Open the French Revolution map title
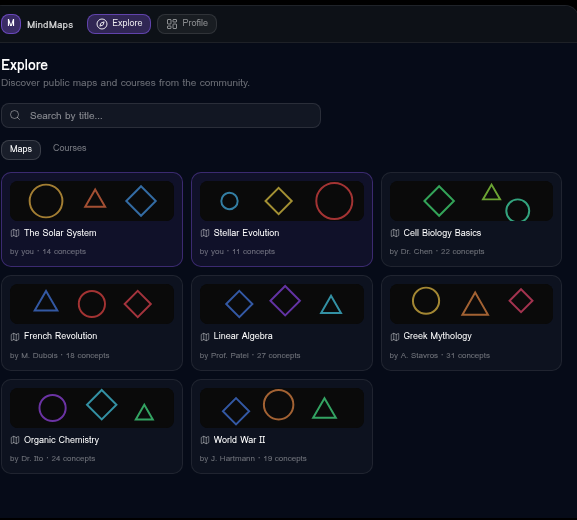This screenshot has width=577, height=520. (61, 336)
